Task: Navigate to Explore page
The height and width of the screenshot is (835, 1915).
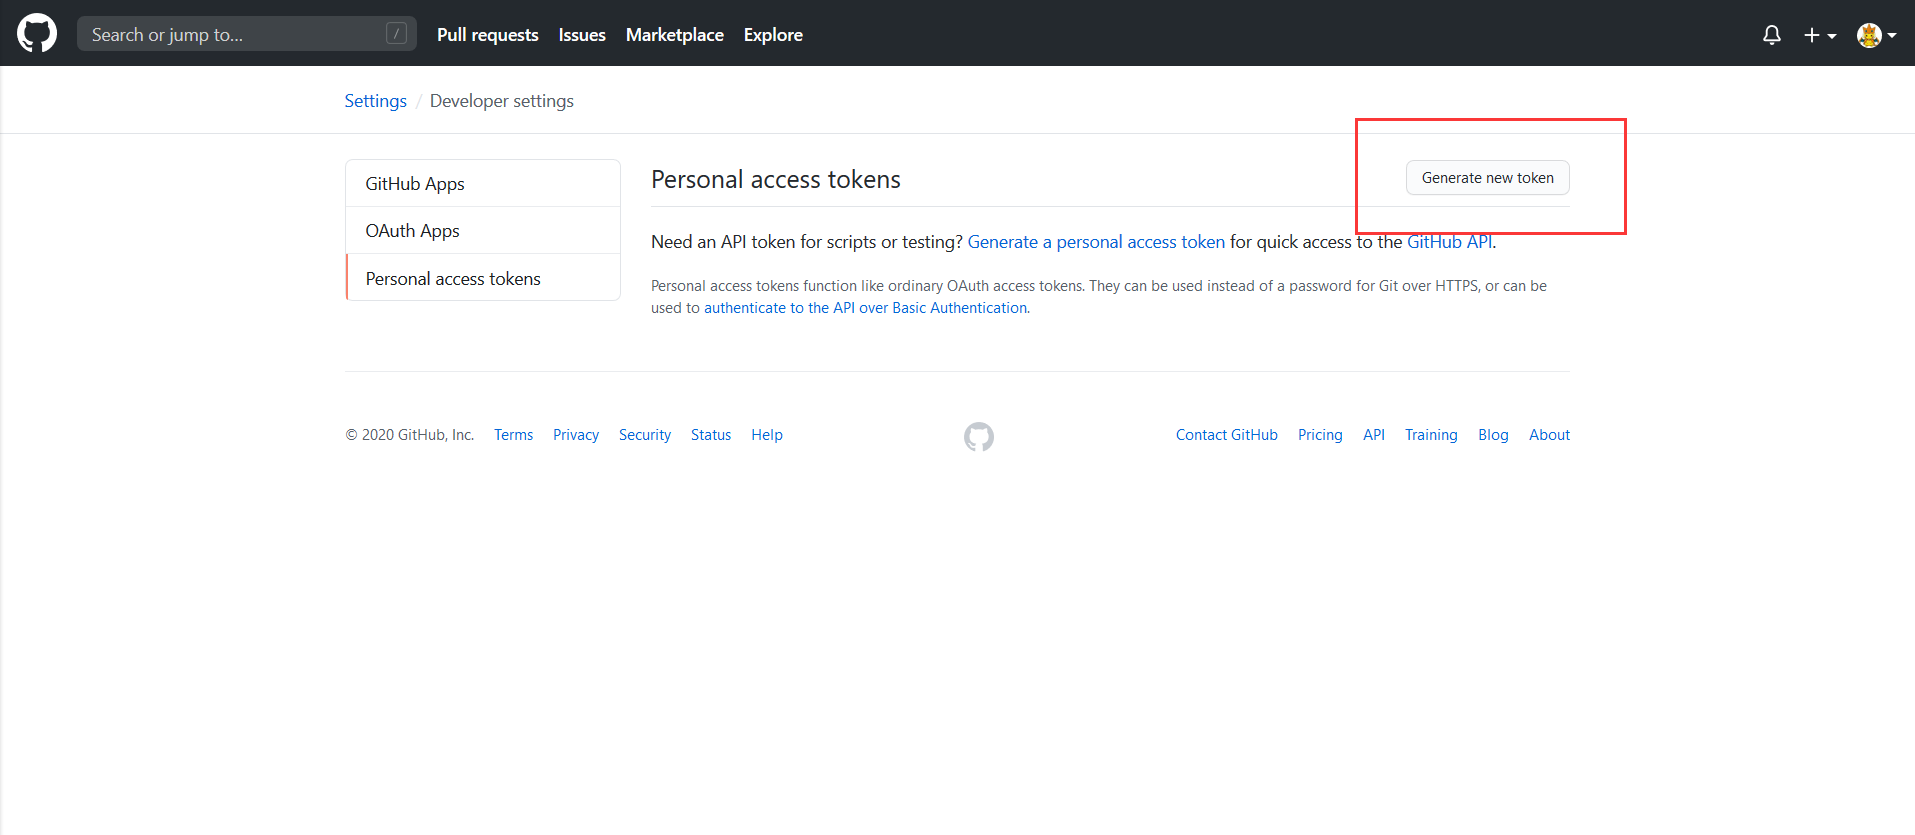Action: click(773, 35)
